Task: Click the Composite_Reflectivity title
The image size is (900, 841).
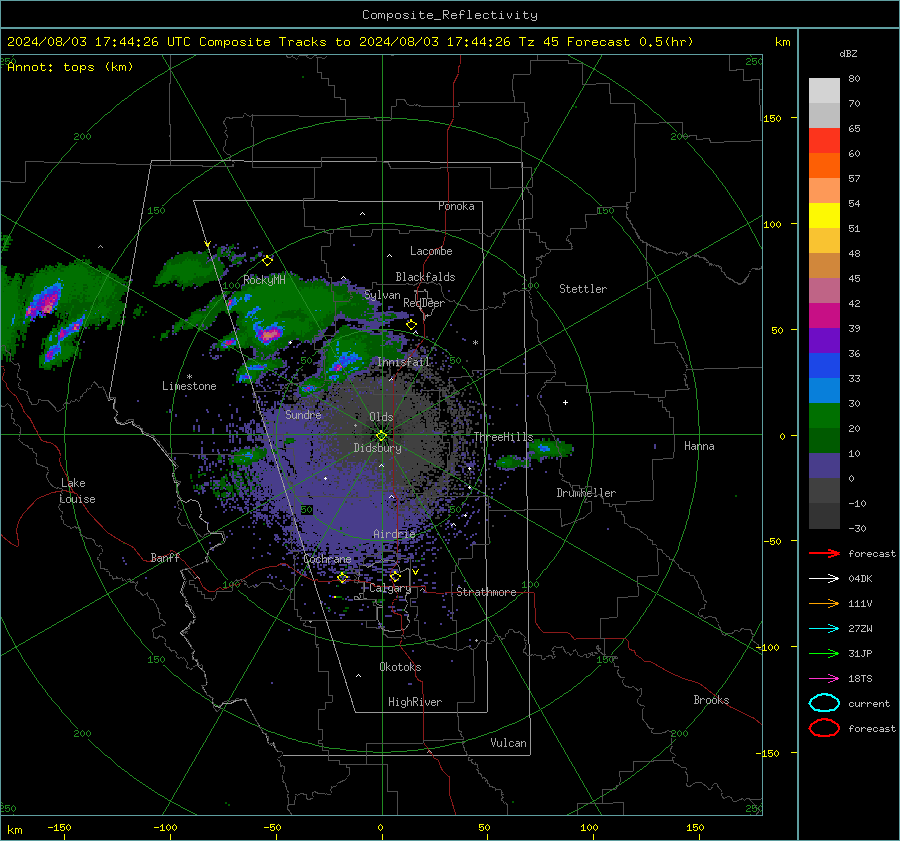Action: [450, 15]
